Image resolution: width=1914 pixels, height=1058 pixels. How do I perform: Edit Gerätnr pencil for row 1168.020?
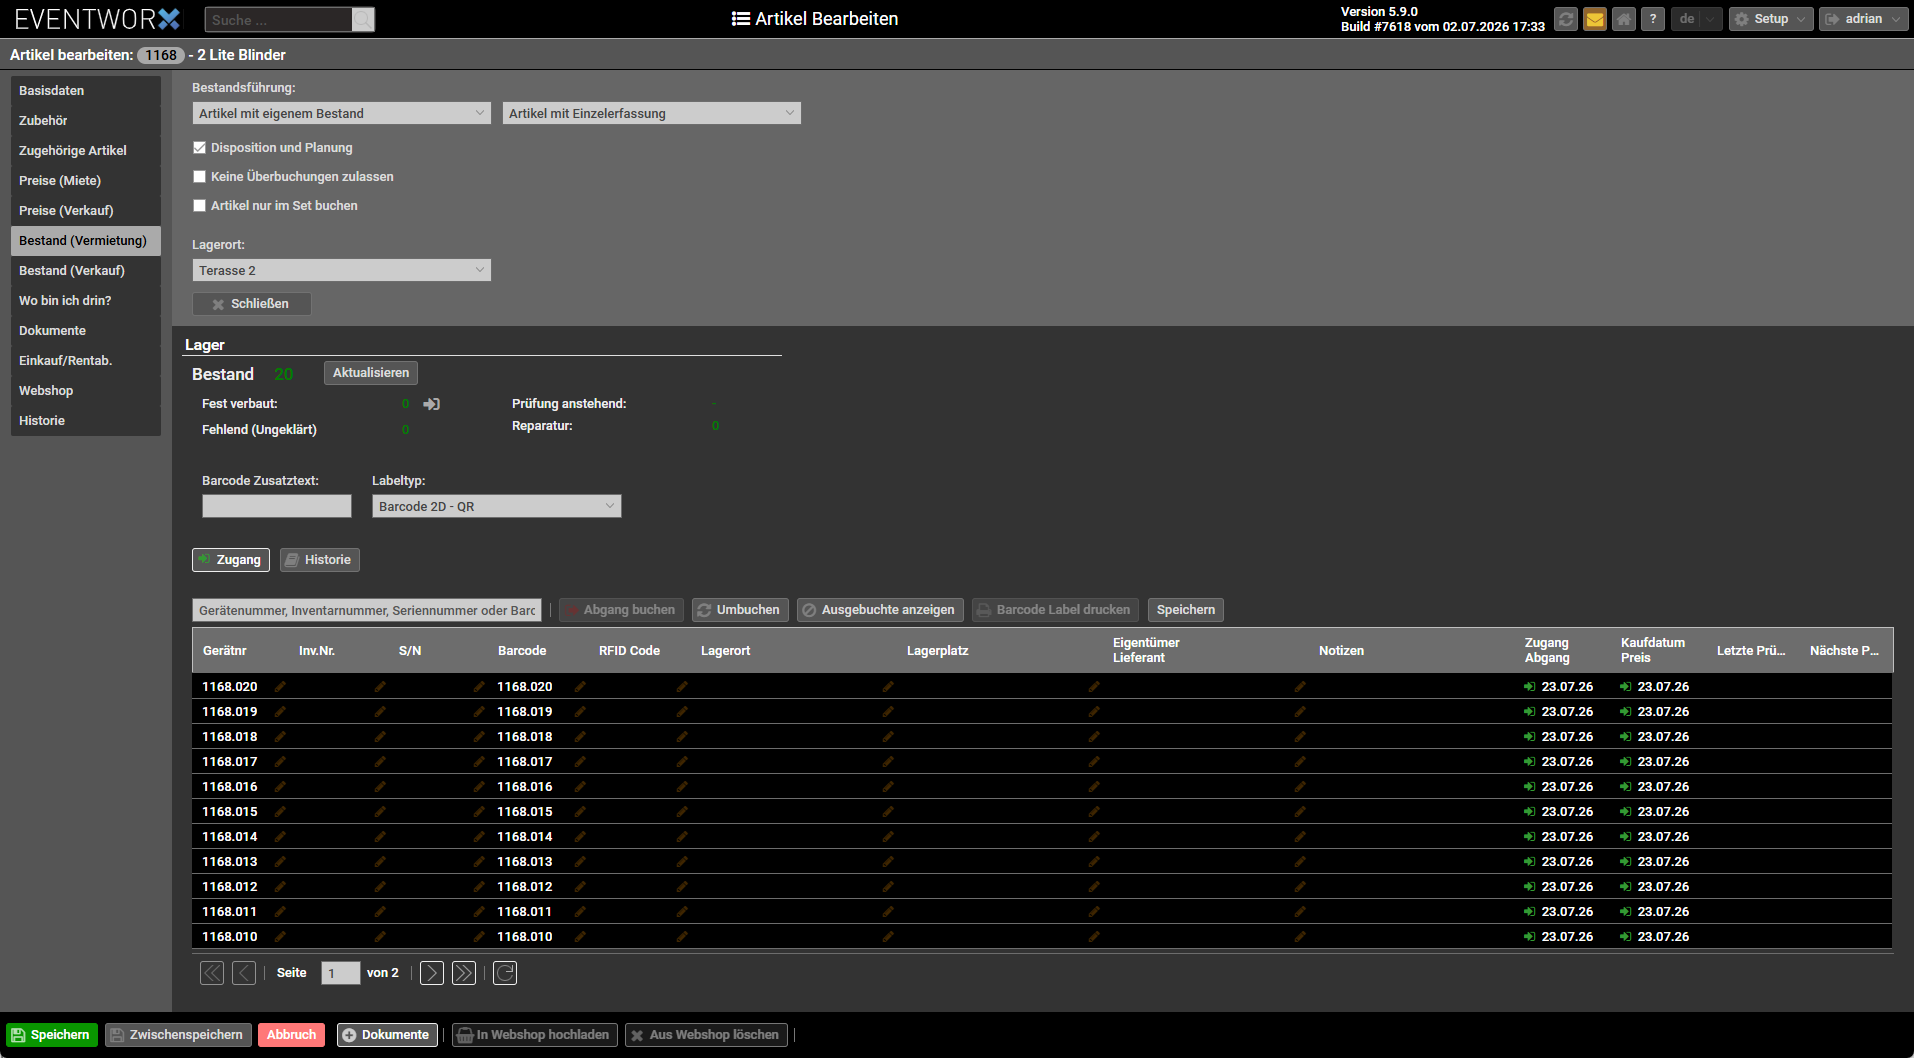[x=280, y=687]
